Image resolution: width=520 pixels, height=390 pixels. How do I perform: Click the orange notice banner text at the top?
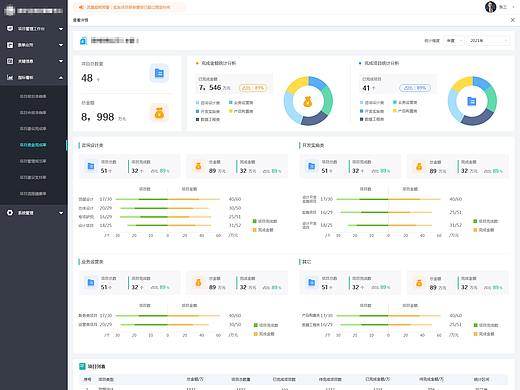coord(128,7)
